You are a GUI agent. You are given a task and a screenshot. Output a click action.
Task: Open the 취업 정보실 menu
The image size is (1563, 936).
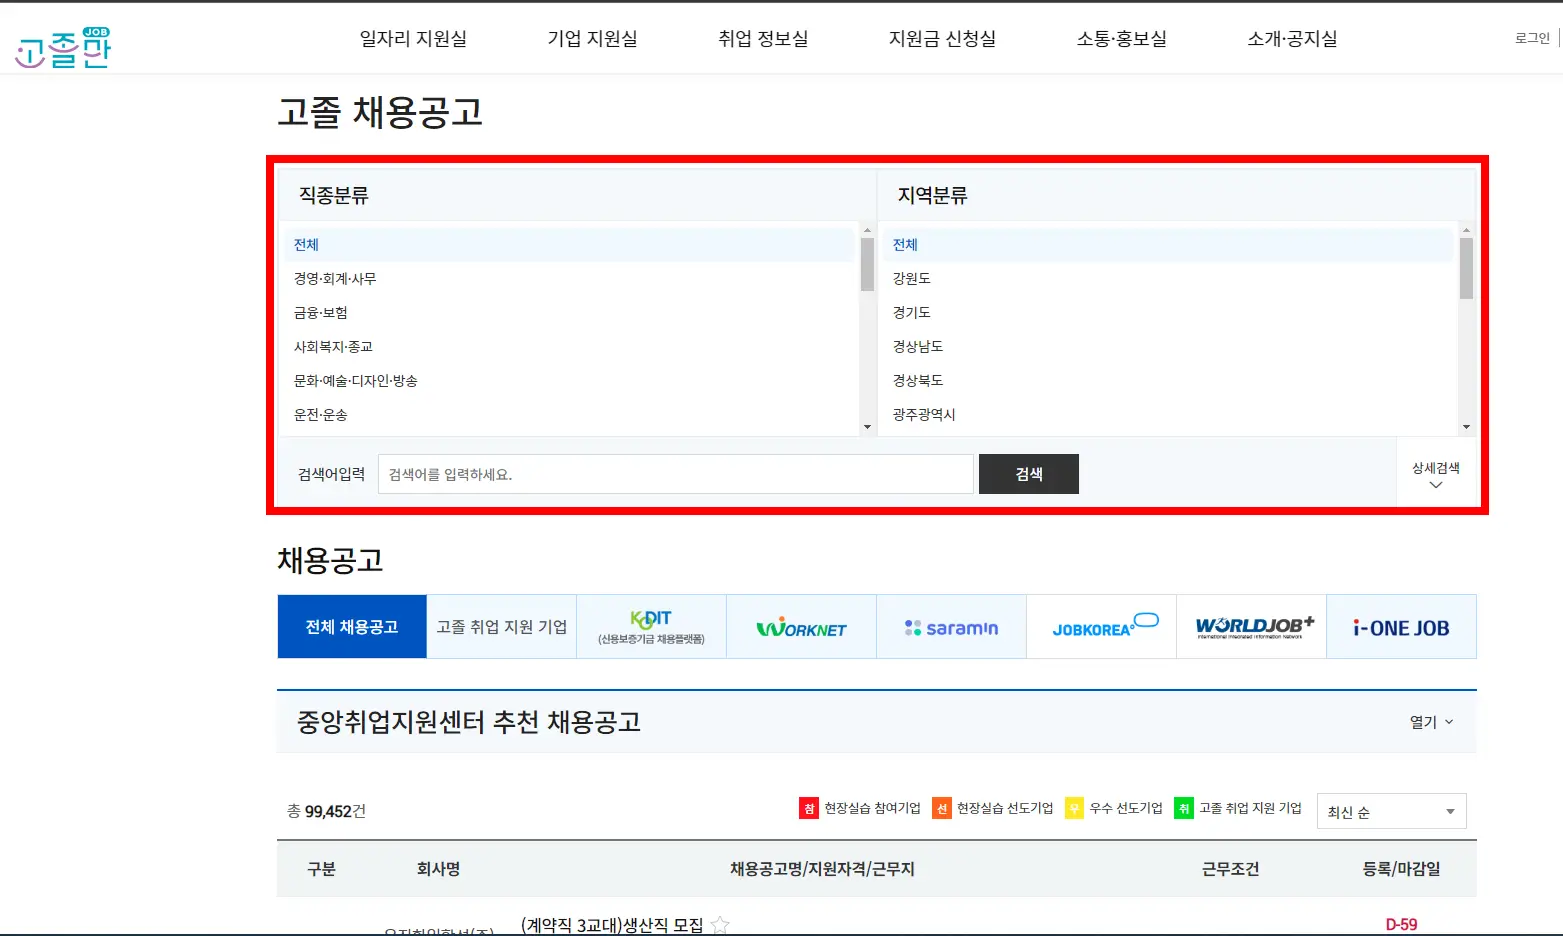pos(764,38)
